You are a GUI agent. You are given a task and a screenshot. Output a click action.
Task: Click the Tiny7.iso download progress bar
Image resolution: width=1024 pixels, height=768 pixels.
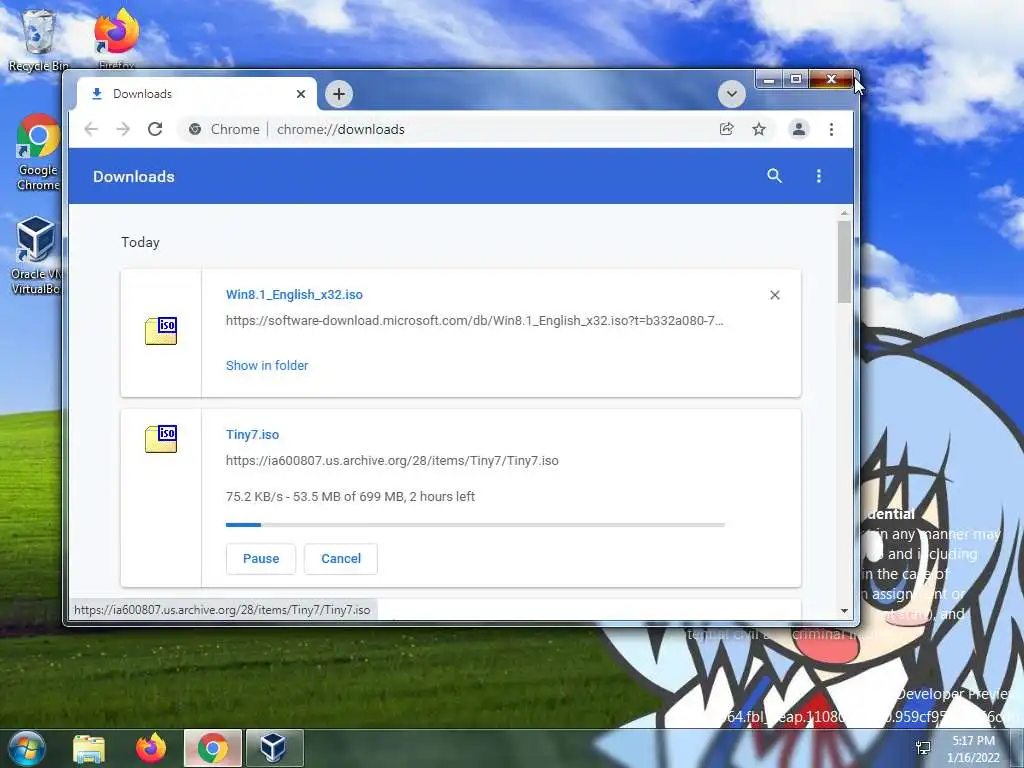tap(475, 524)
